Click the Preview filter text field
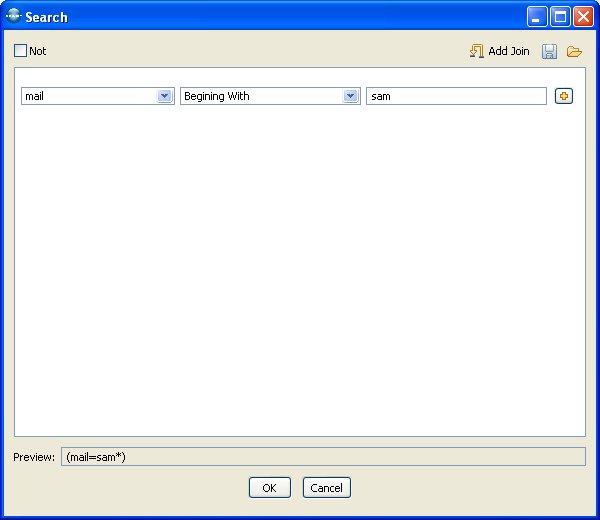The image size is (600, 520). [x=323, y=457]
